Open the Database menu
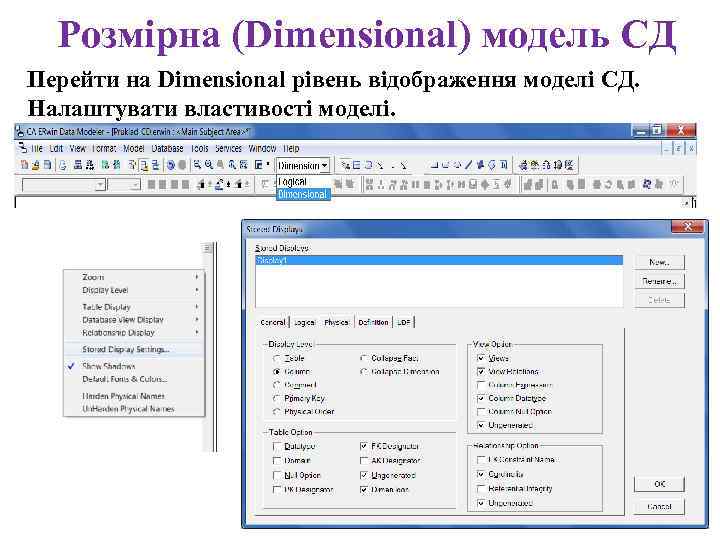This screenshot has height=540, width=720. [168, 148]
